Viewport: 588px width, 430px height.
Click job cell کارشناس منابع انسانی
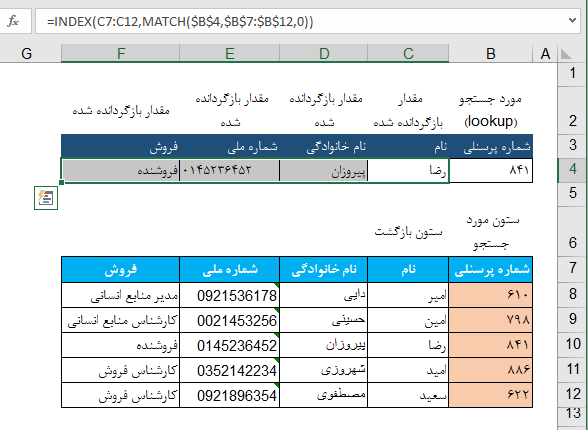(120, 320)
